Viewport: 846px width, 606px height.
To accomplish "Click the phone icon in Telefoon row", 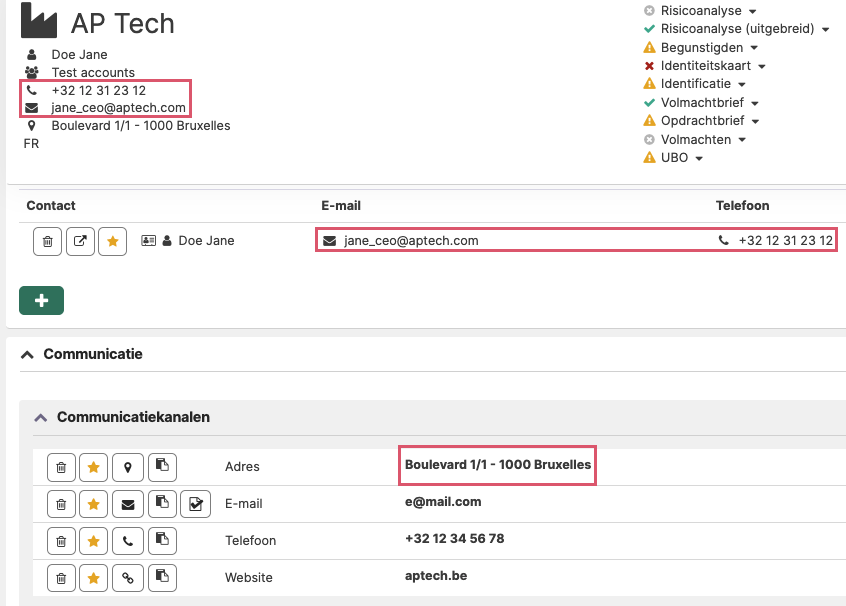I will point(128,541).
